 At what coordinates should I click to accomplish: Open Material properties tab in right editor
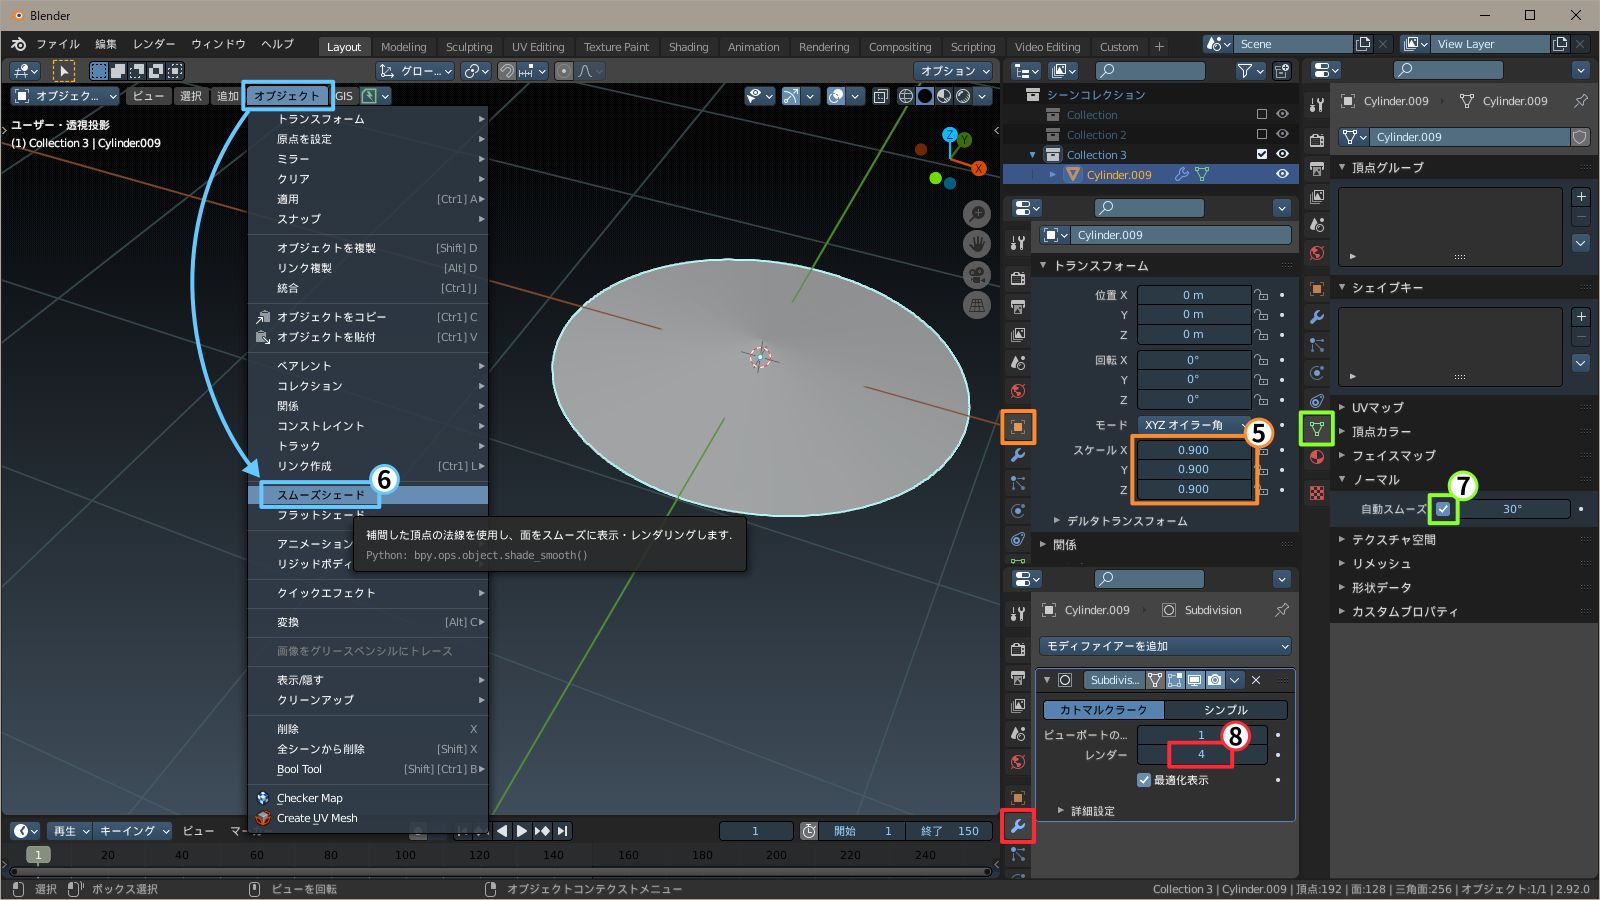[1317, 458]
